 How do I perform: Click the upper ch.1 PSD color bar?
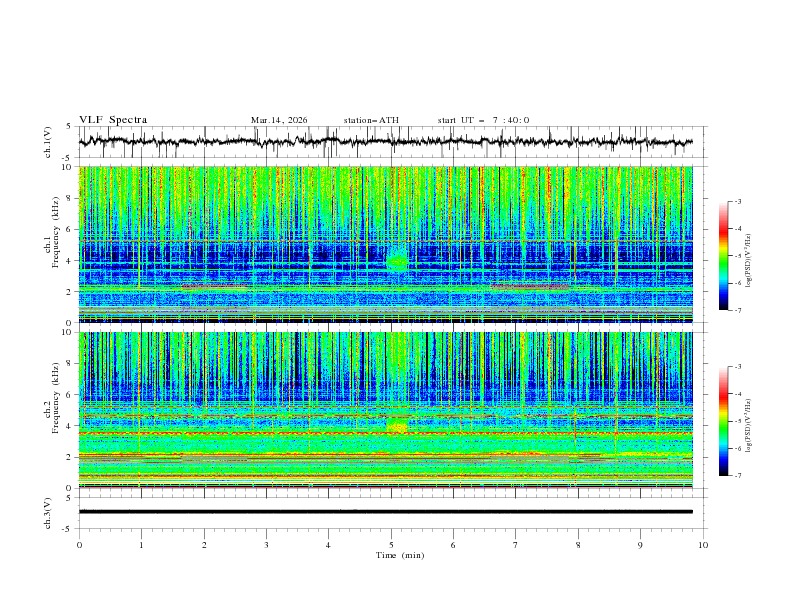tap(724, 255)
